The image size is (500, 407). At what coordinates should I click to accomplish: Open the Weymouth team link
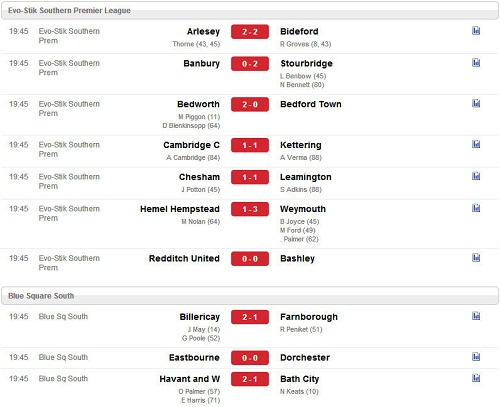[x=303, y=209]
